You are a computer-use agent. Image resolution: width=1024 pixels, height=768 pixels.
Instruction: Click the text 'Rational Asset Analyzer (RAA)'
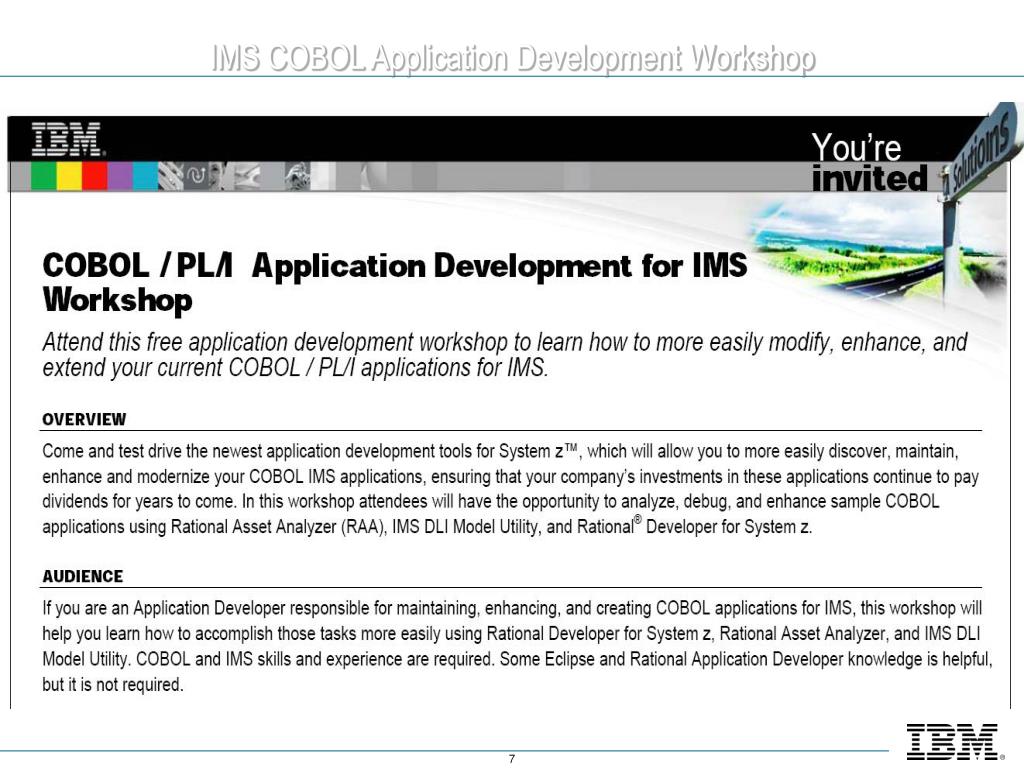pos(279,526)
